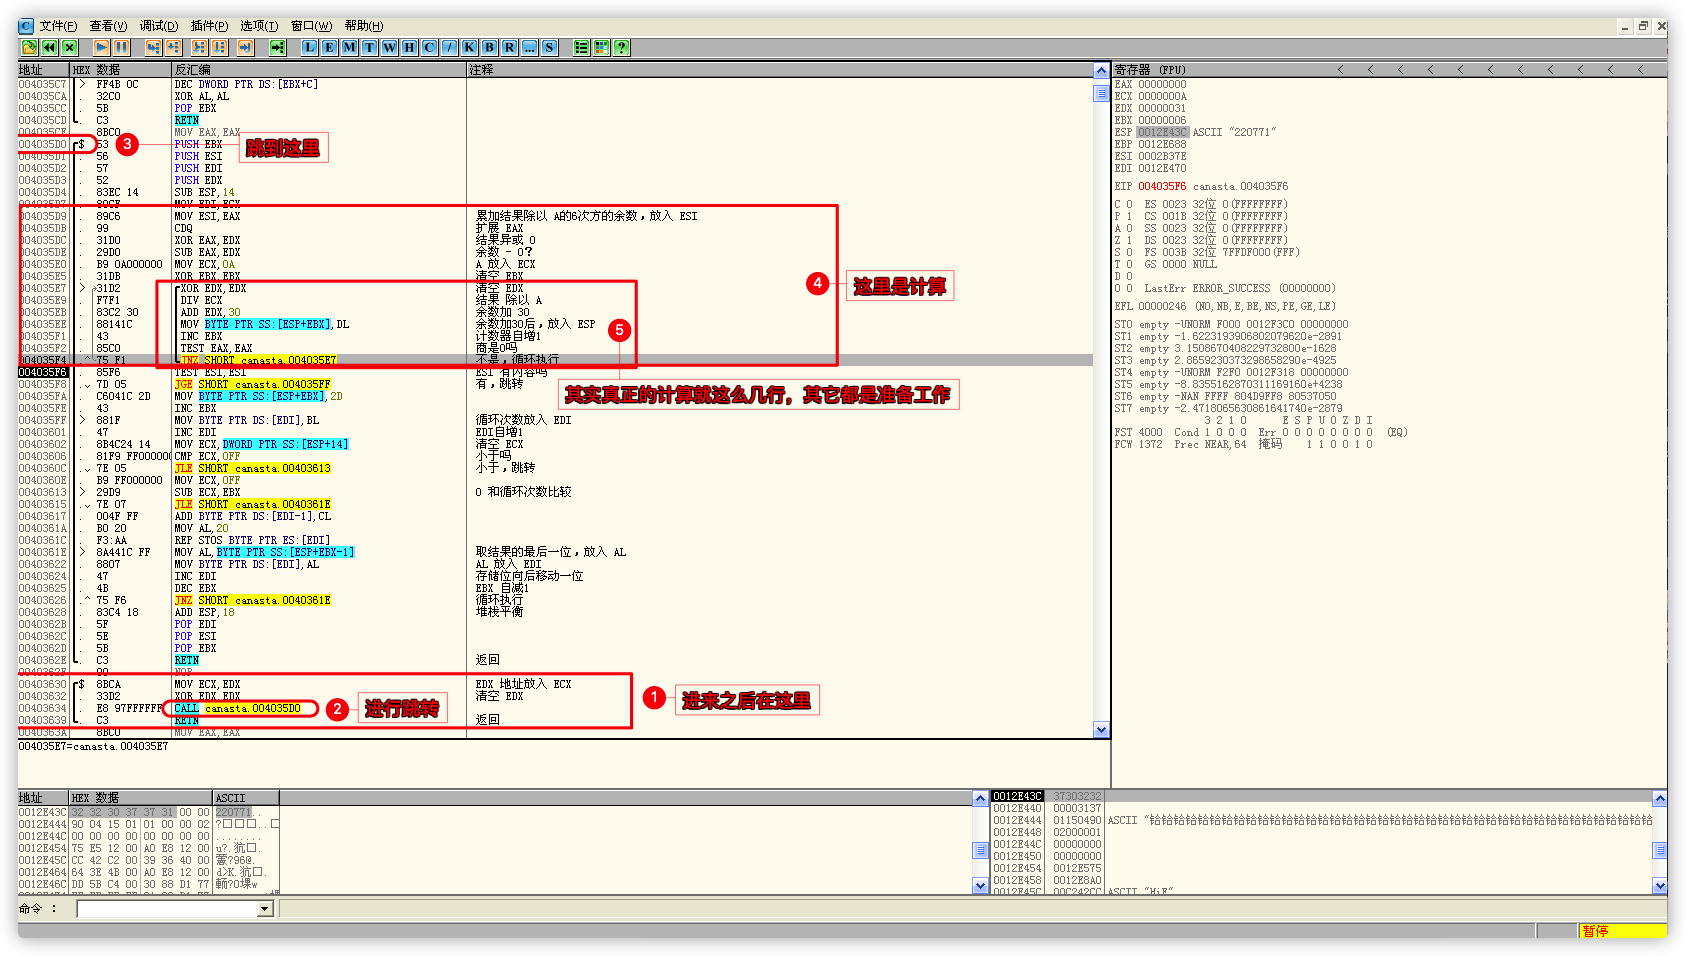Show Memory map using M button
This screenshot has height=956, width=1686.
tap(349, 47)
